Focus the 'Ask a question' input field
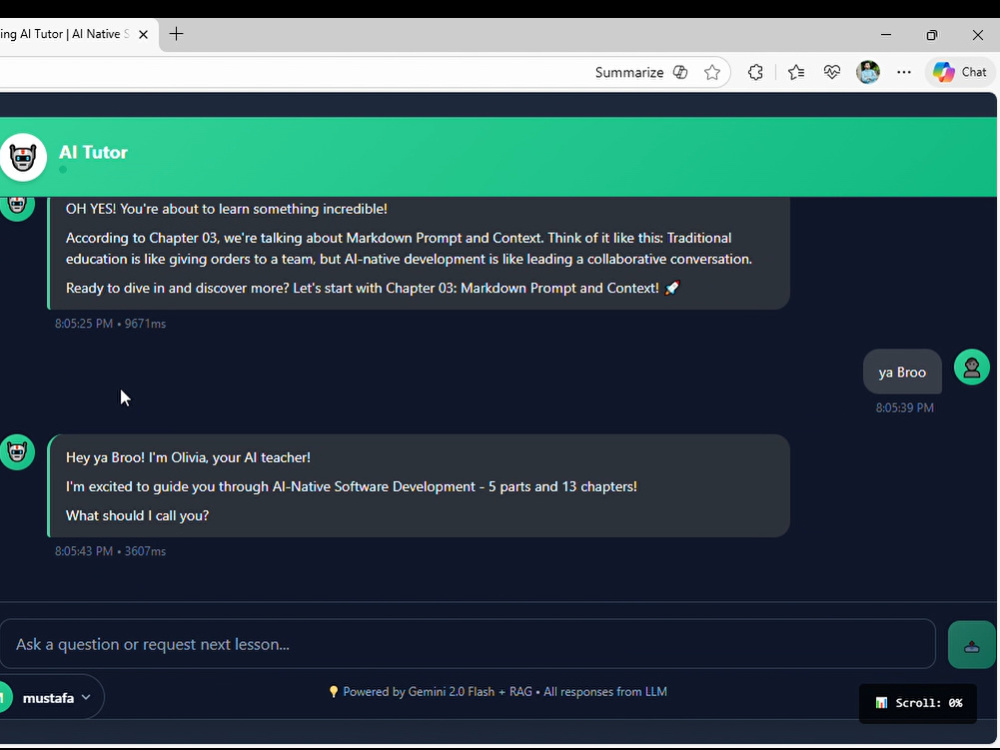 467,644
